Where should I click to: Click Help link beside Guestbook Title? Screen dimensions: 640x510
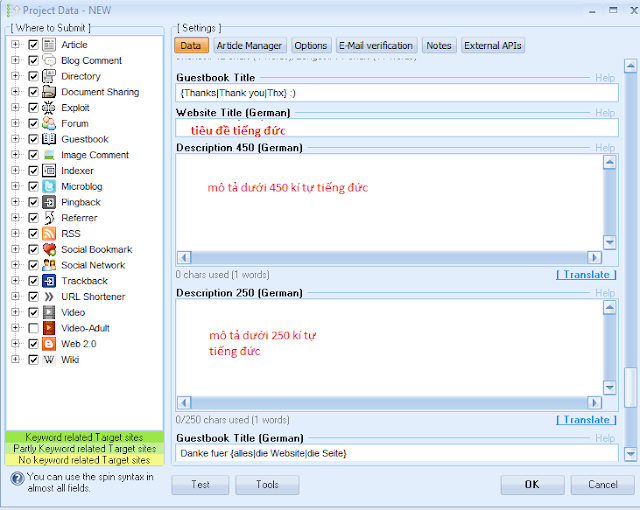(x=605, y=78)
